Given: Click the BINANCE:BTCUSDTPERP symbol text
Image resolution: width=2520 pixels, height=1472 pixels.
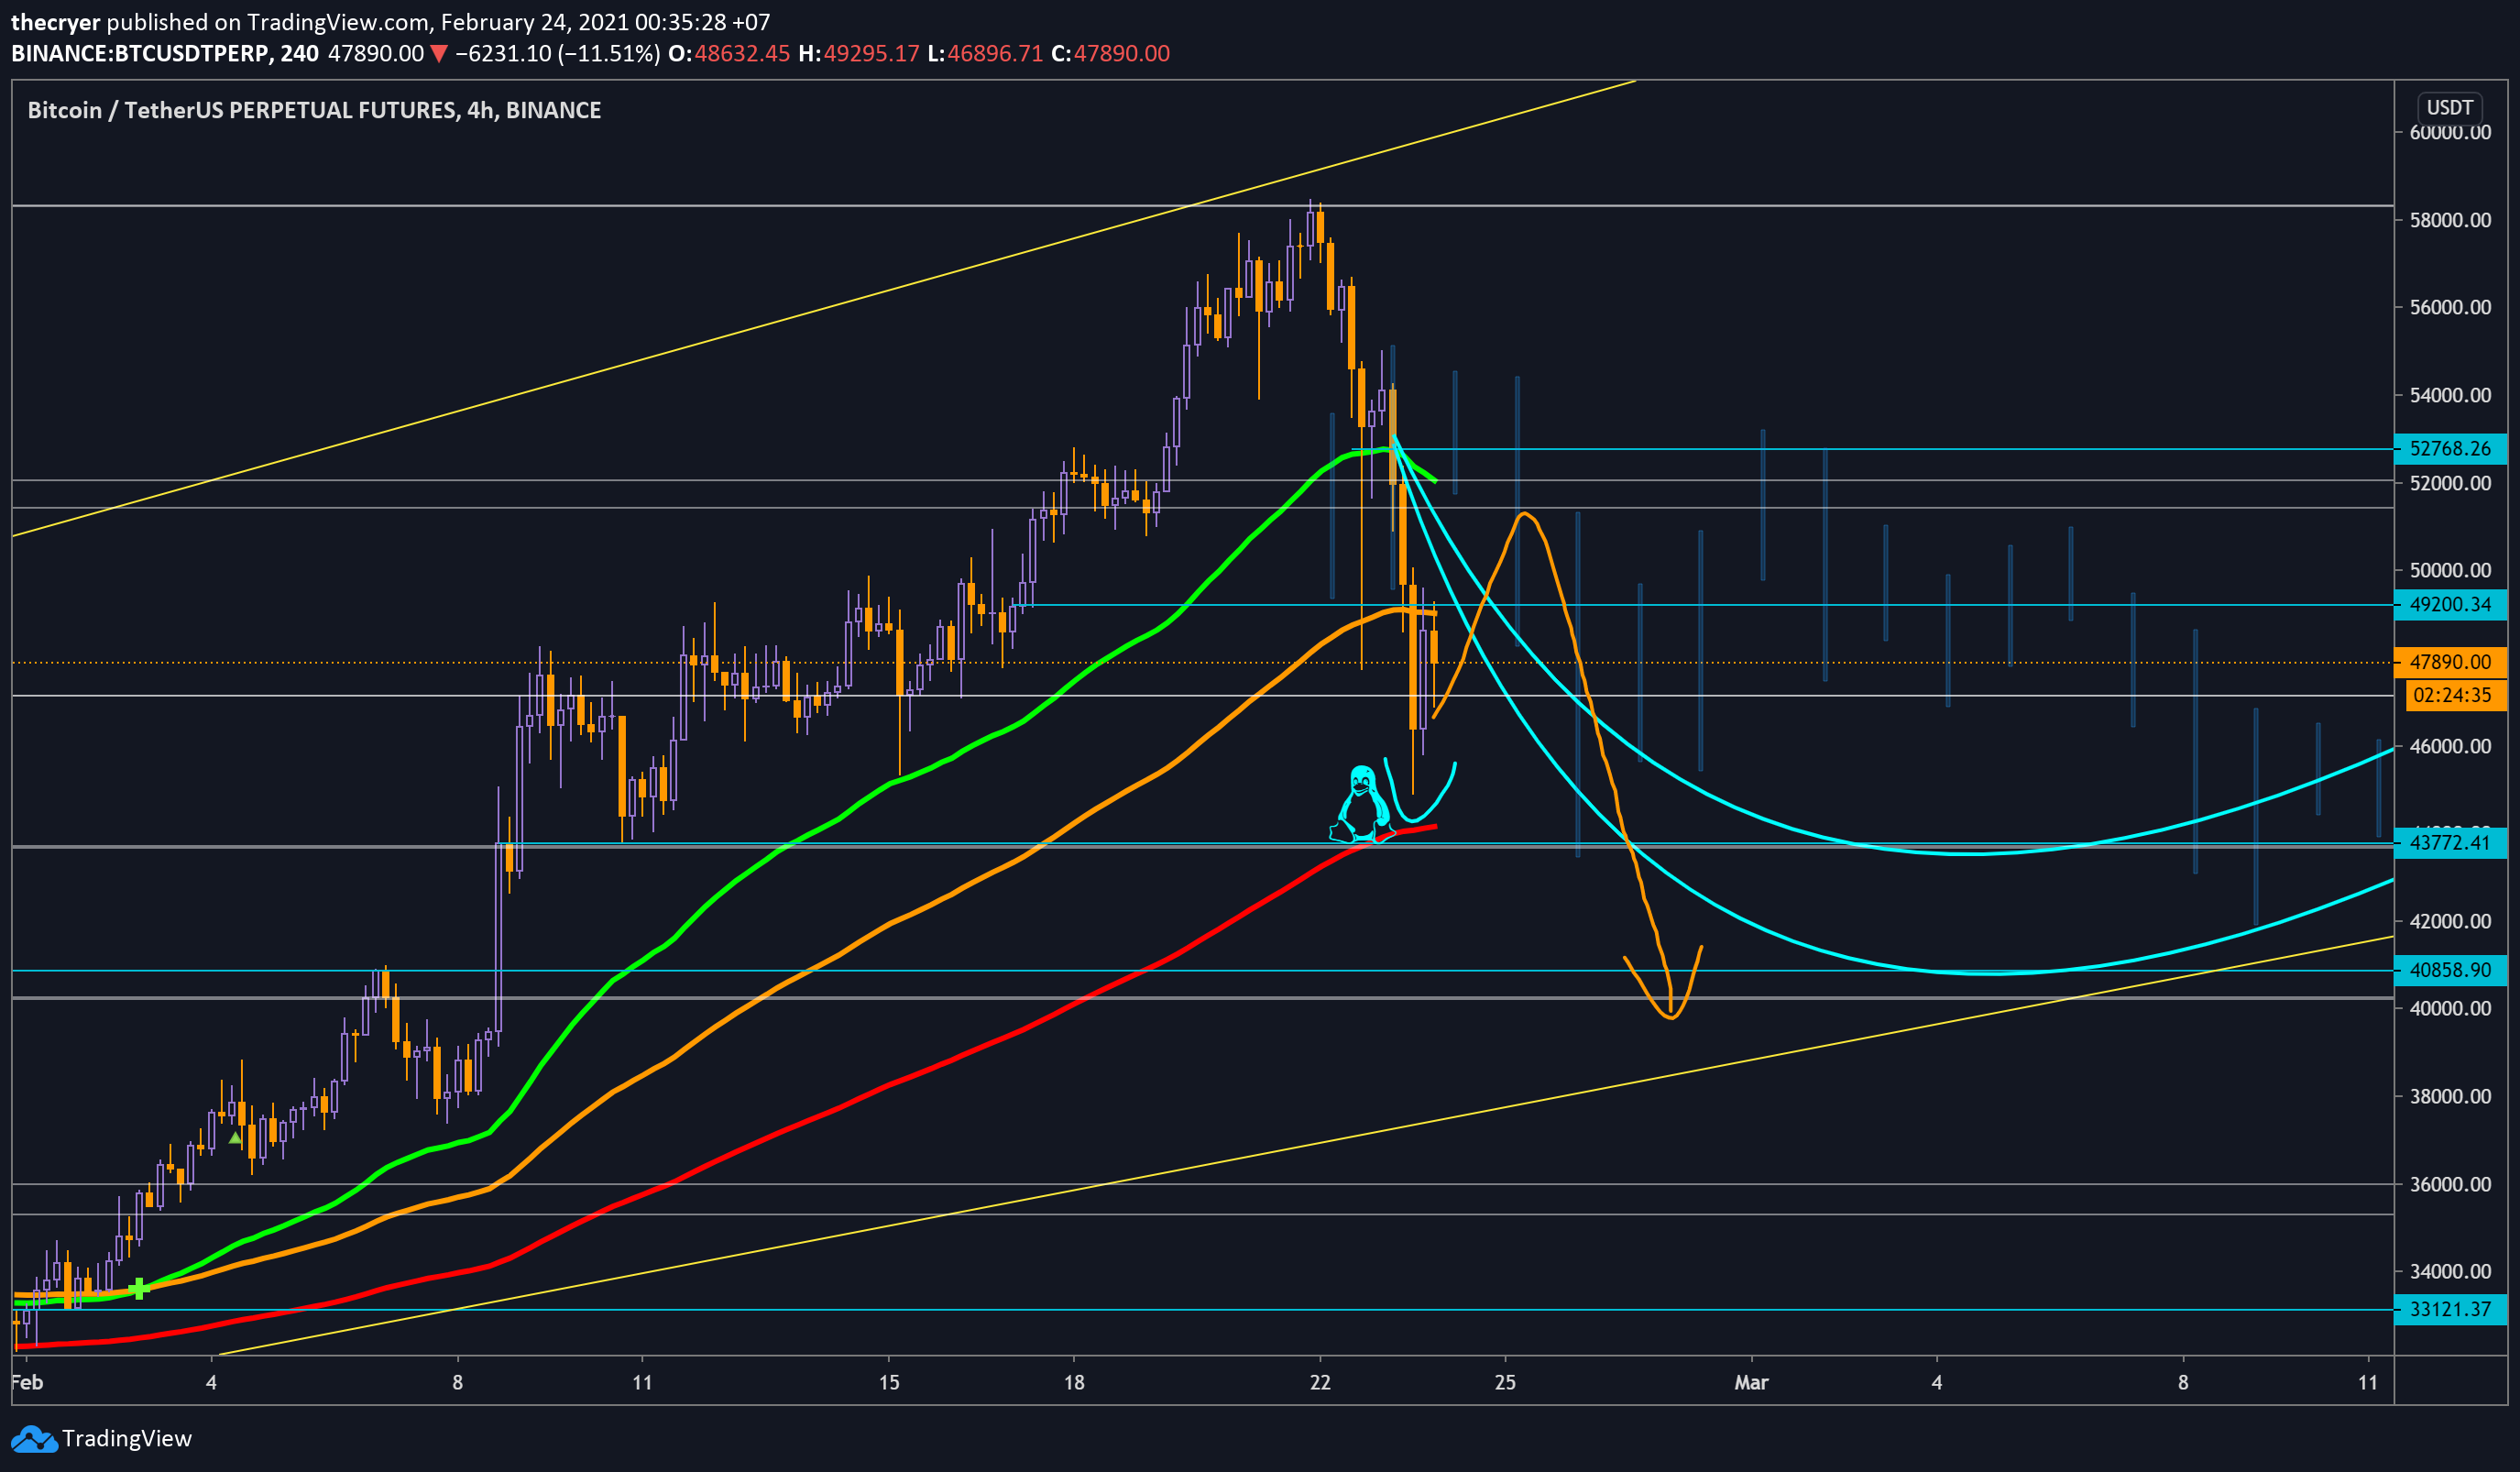Looking at the screenshot, I should click(139, 53).
